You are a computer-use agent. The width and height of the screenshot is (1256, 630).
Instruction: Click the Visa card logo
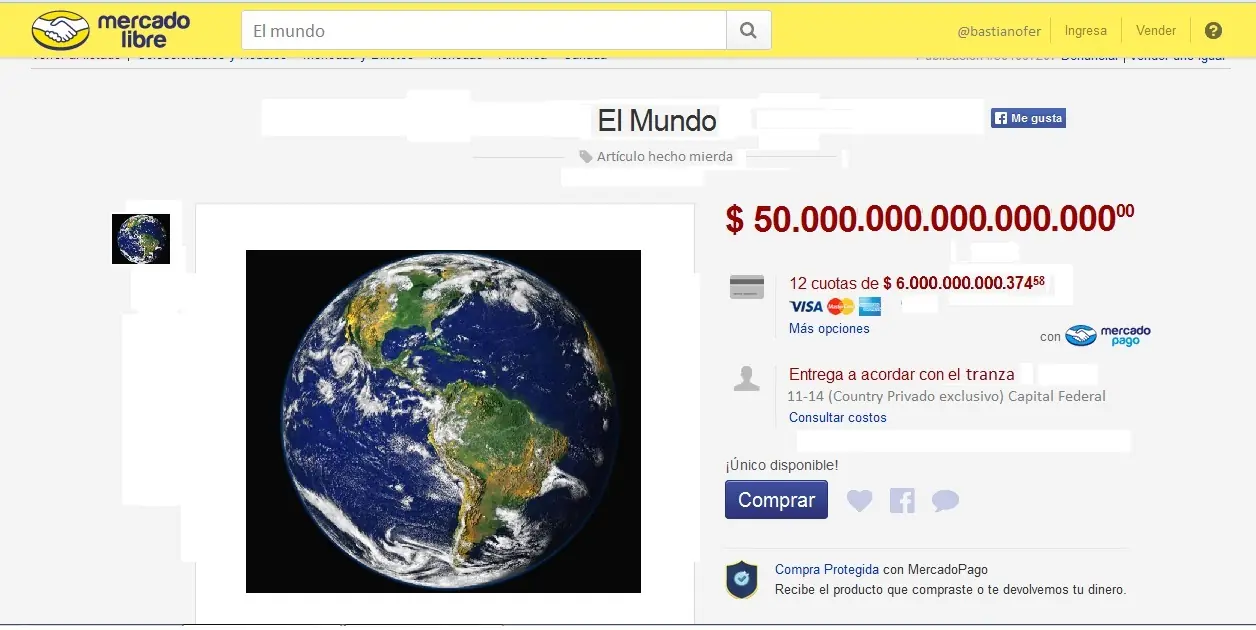click(x=806, y=307)
